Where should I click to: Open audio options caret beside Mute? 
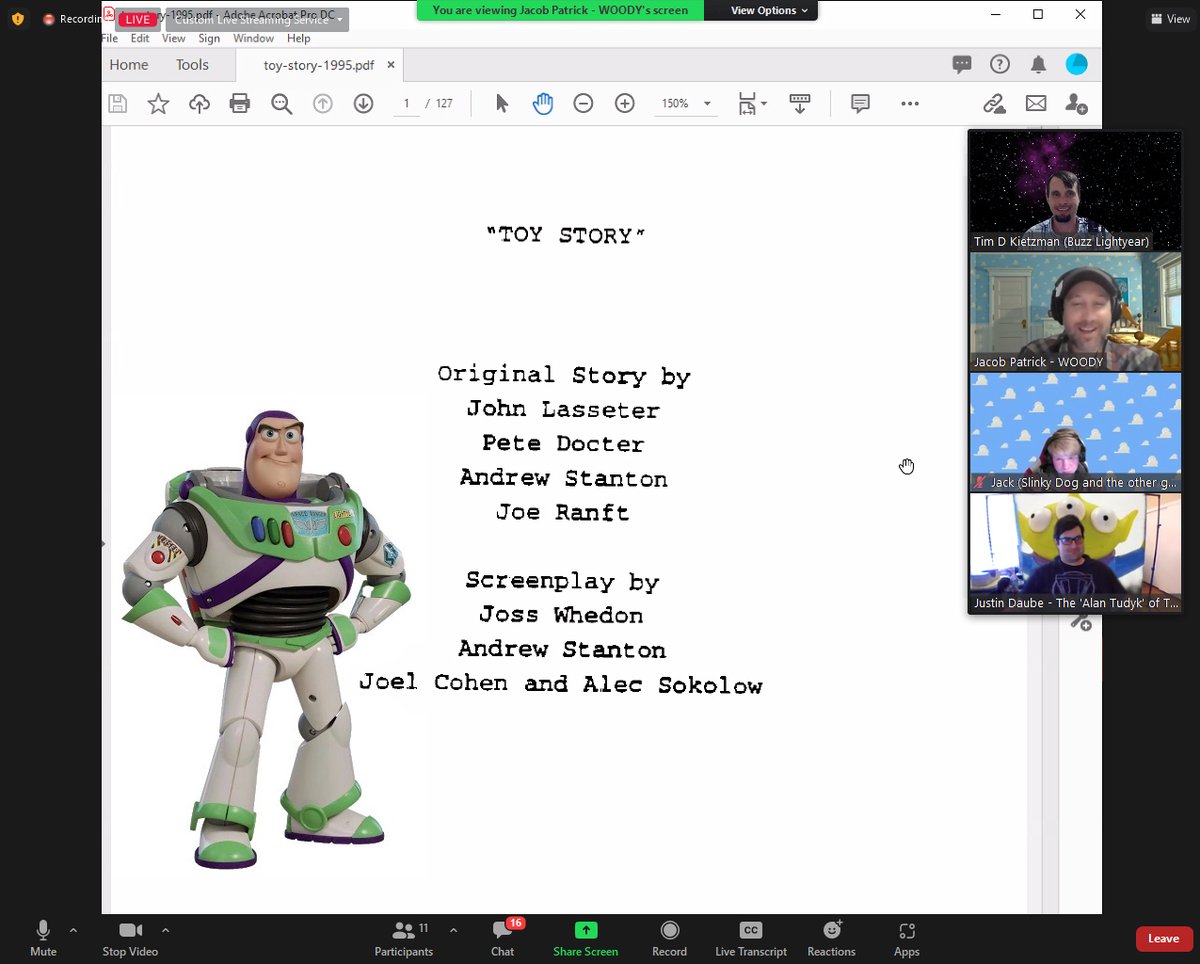tap(73, 930)
